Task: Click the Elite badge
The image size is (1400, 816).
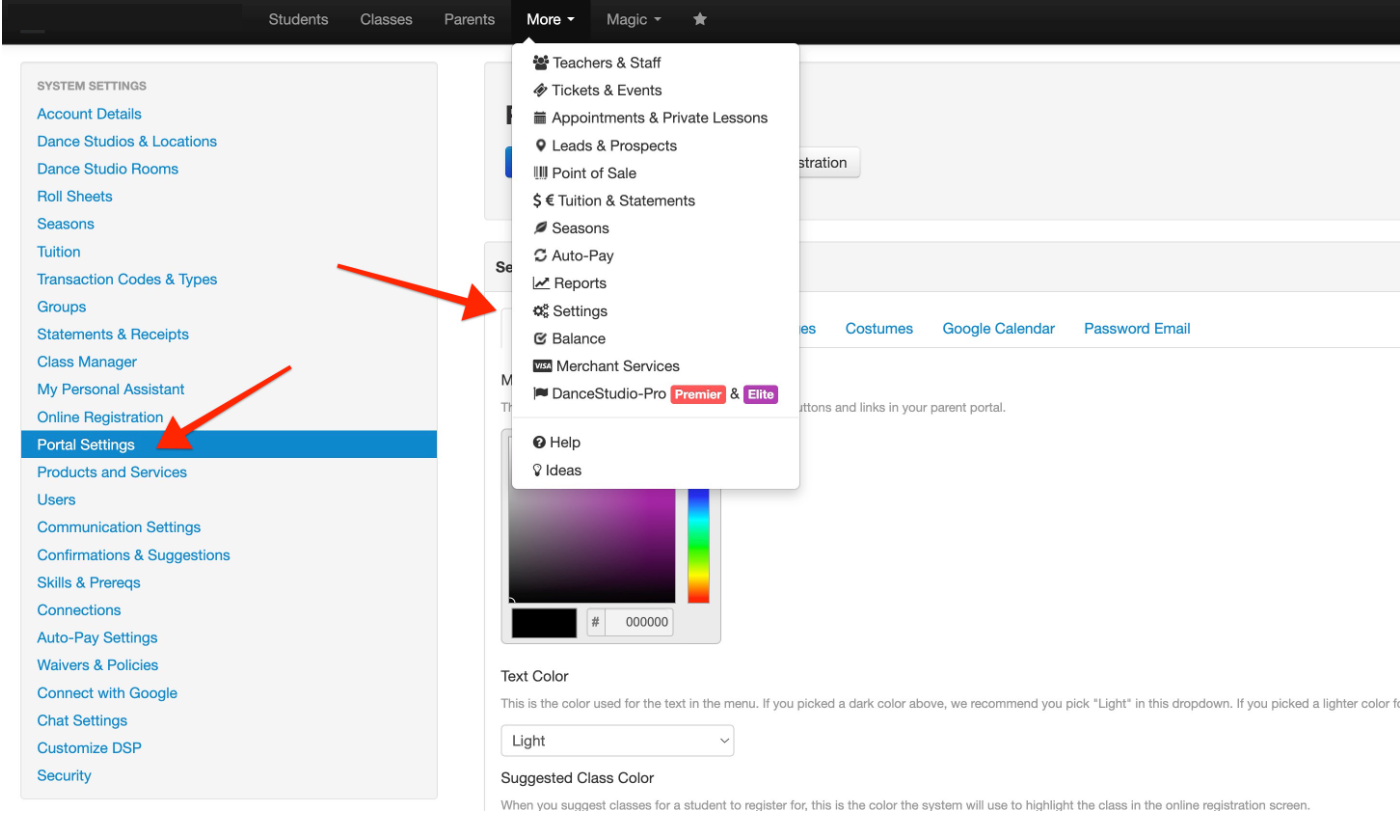Action: point(761,394)
